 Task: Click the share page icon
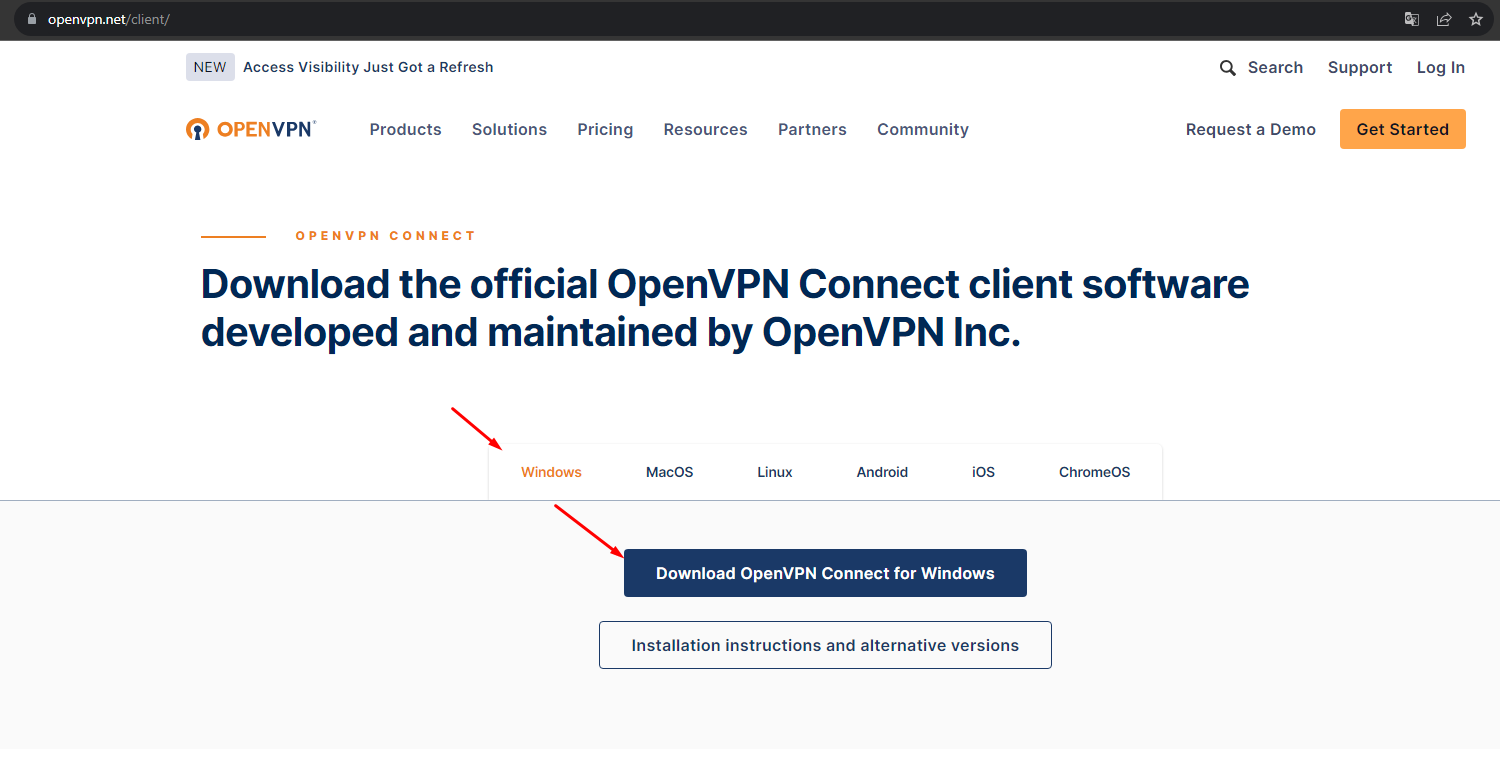tap(1444, 19)
